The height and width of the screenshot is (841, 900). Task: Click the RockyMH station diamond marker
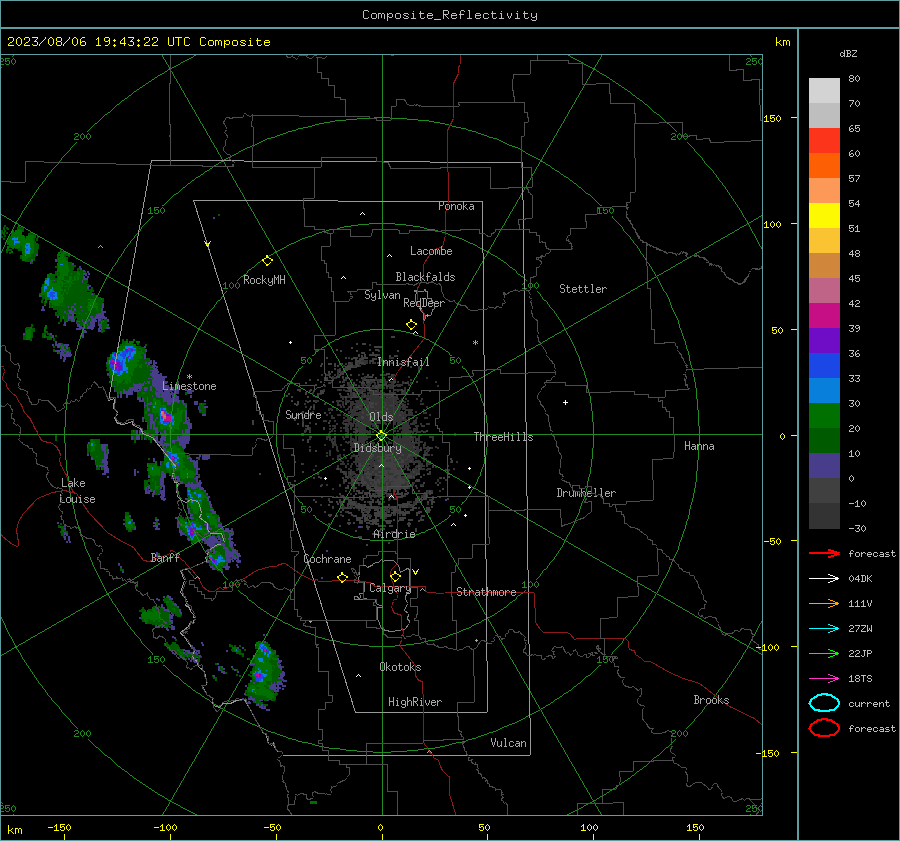click(267, 261)
